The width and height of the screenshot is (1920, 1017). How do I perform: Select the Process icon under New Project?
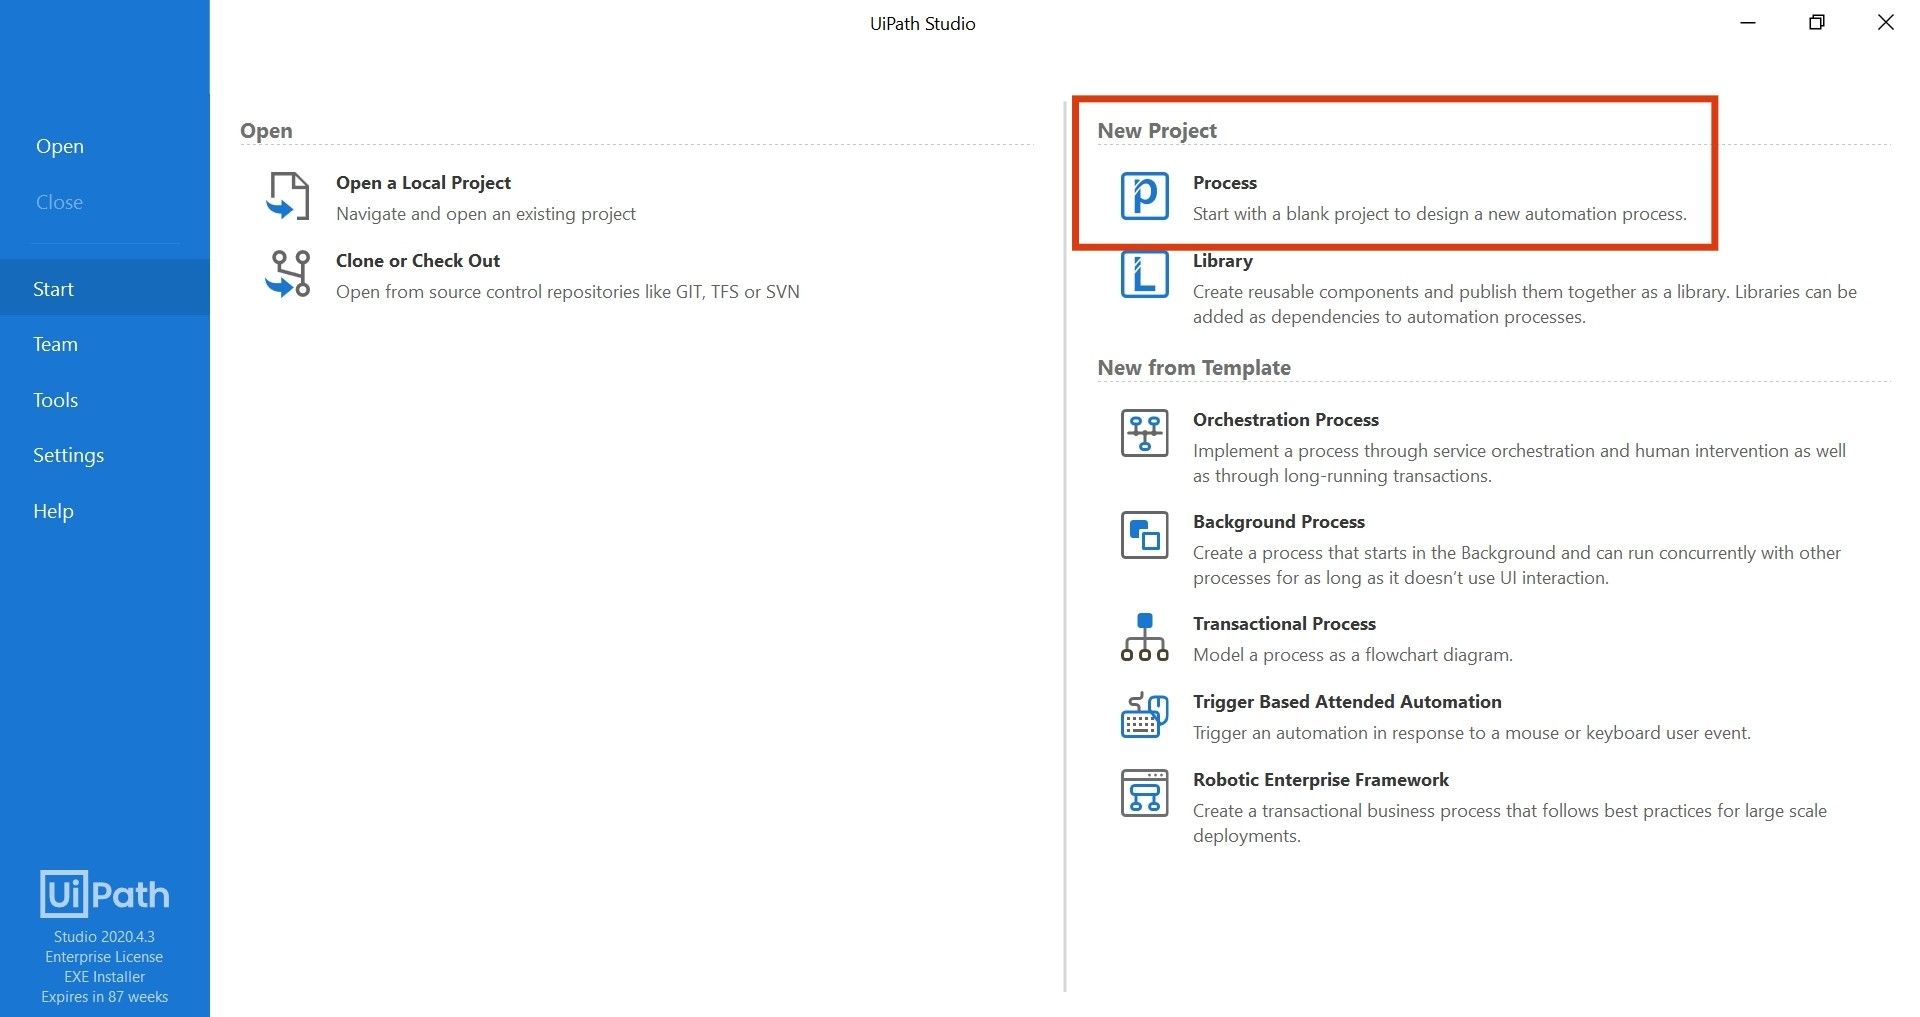tap(1143, 197)
